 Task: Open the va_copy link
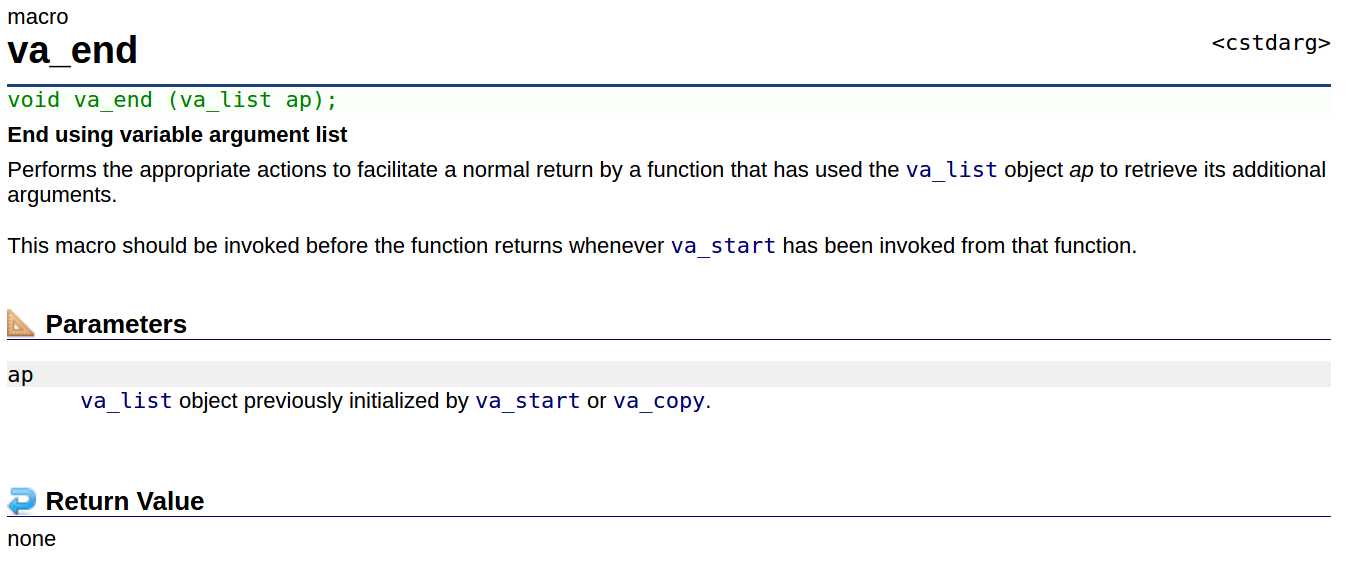click(659, 401)
